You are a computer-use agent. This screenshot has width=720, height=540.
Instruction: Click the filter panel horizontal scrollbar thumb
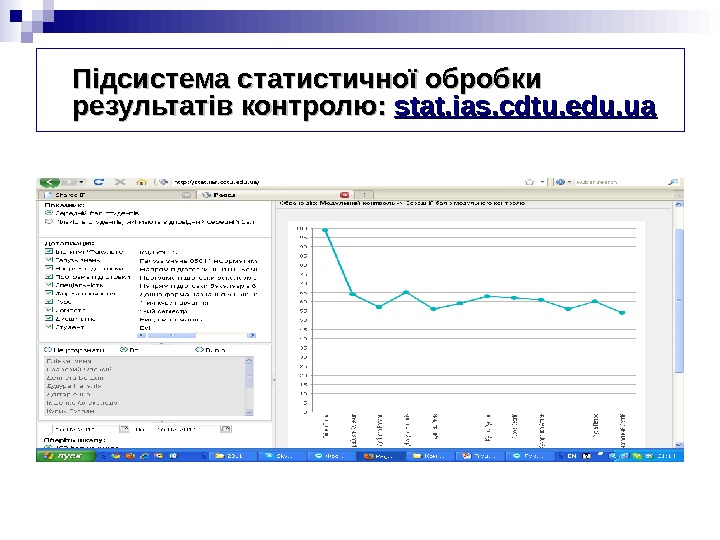[x=172, y=336]
